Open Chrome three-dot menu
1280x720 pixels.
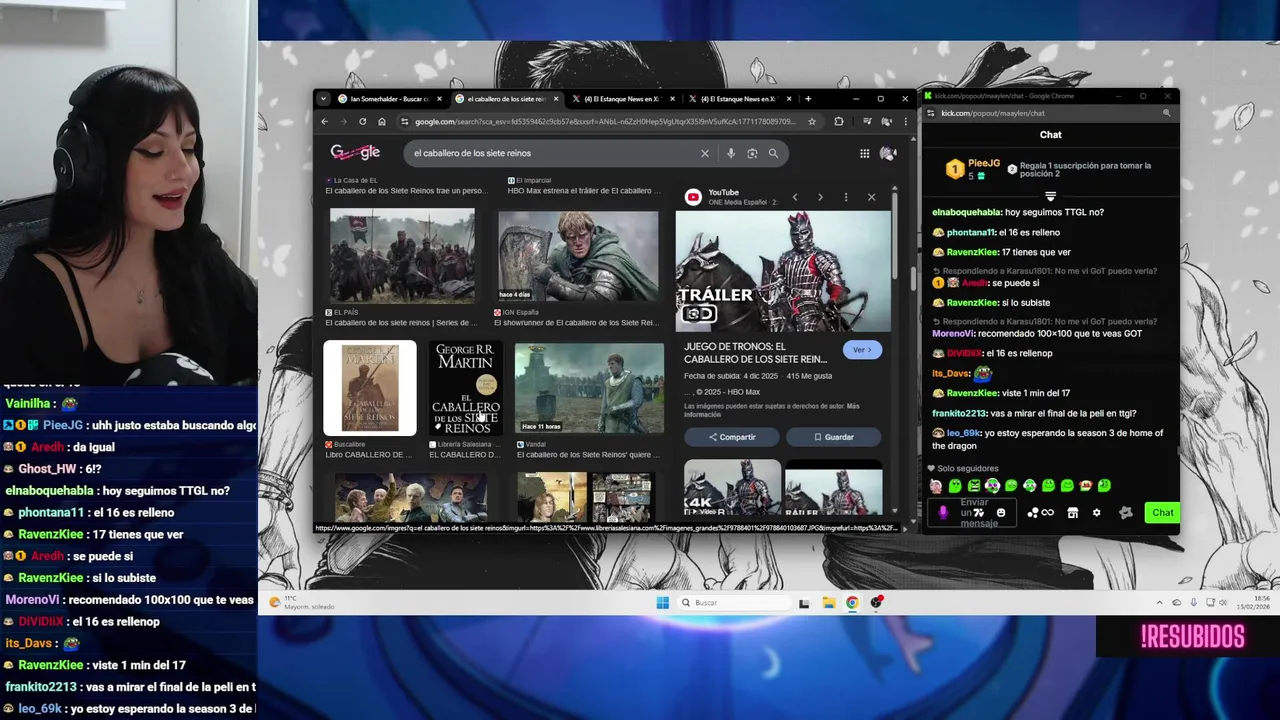(x=905, y=121)
